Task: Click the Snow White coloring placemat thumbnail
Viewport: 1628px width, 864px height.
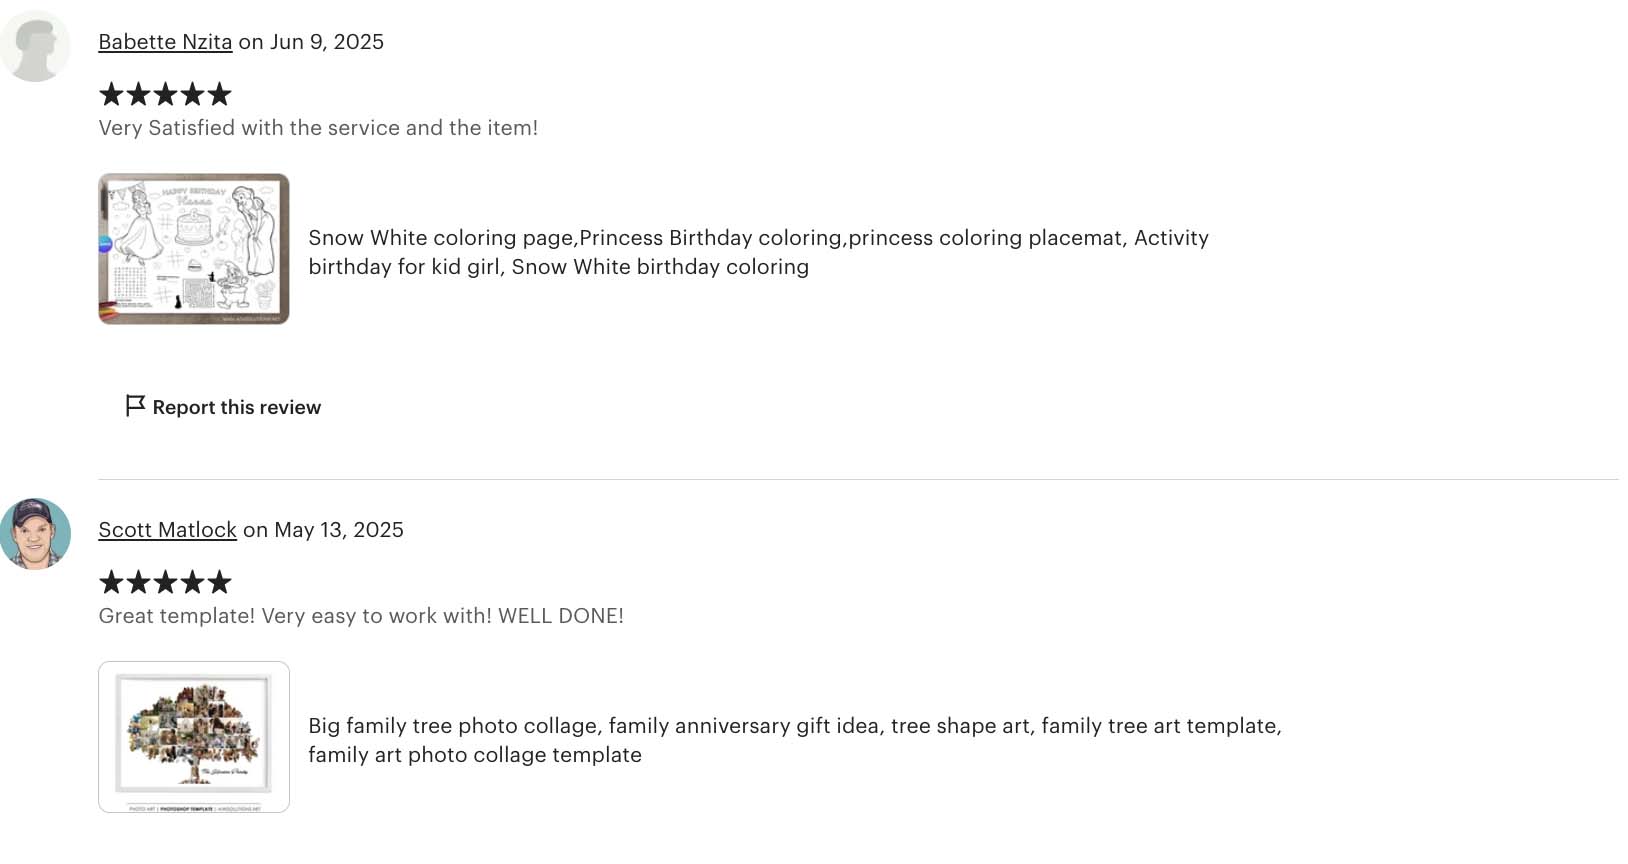Action: click(194, 249)
